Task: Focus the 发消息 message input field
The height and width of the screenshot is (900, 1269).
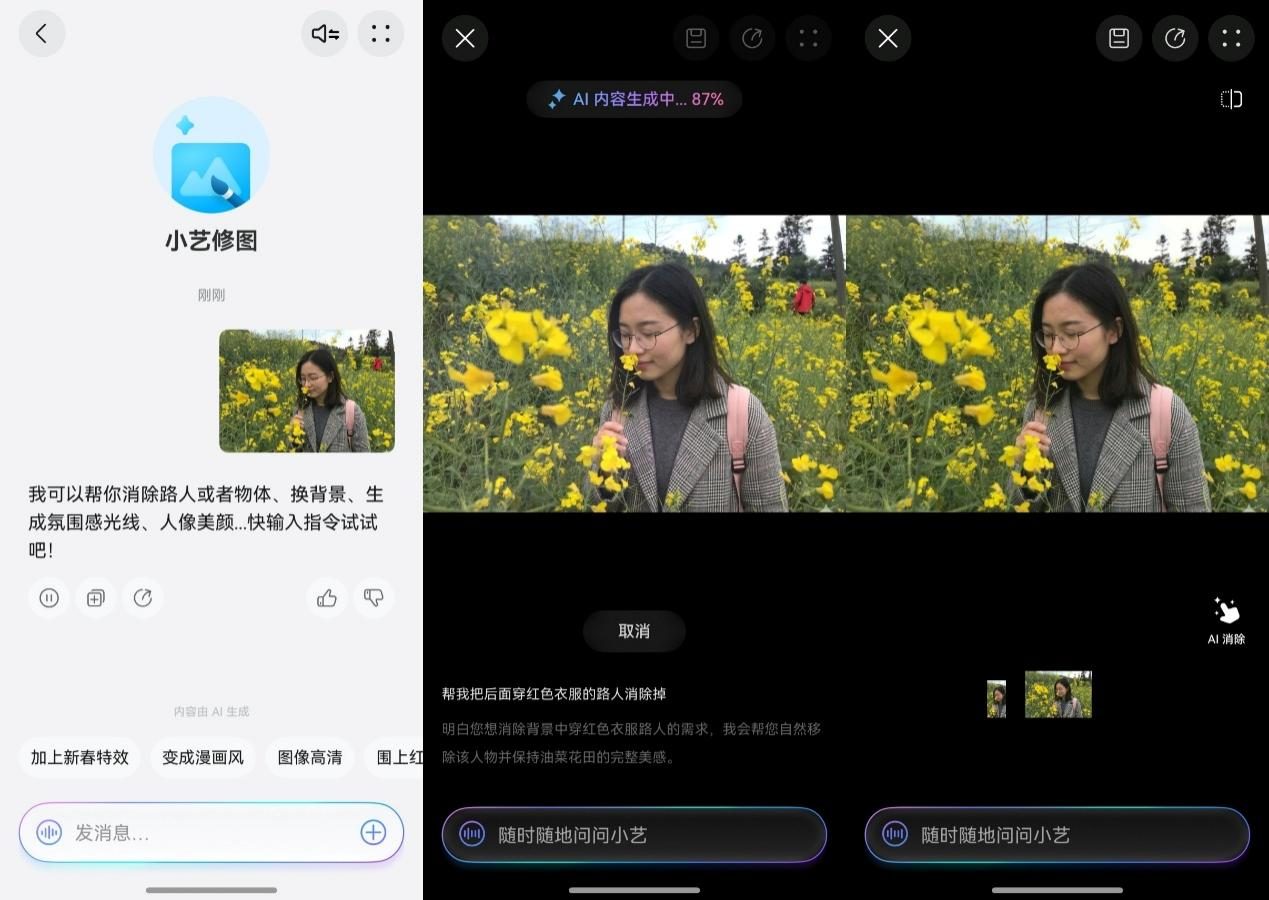Action: coord(211,832)
